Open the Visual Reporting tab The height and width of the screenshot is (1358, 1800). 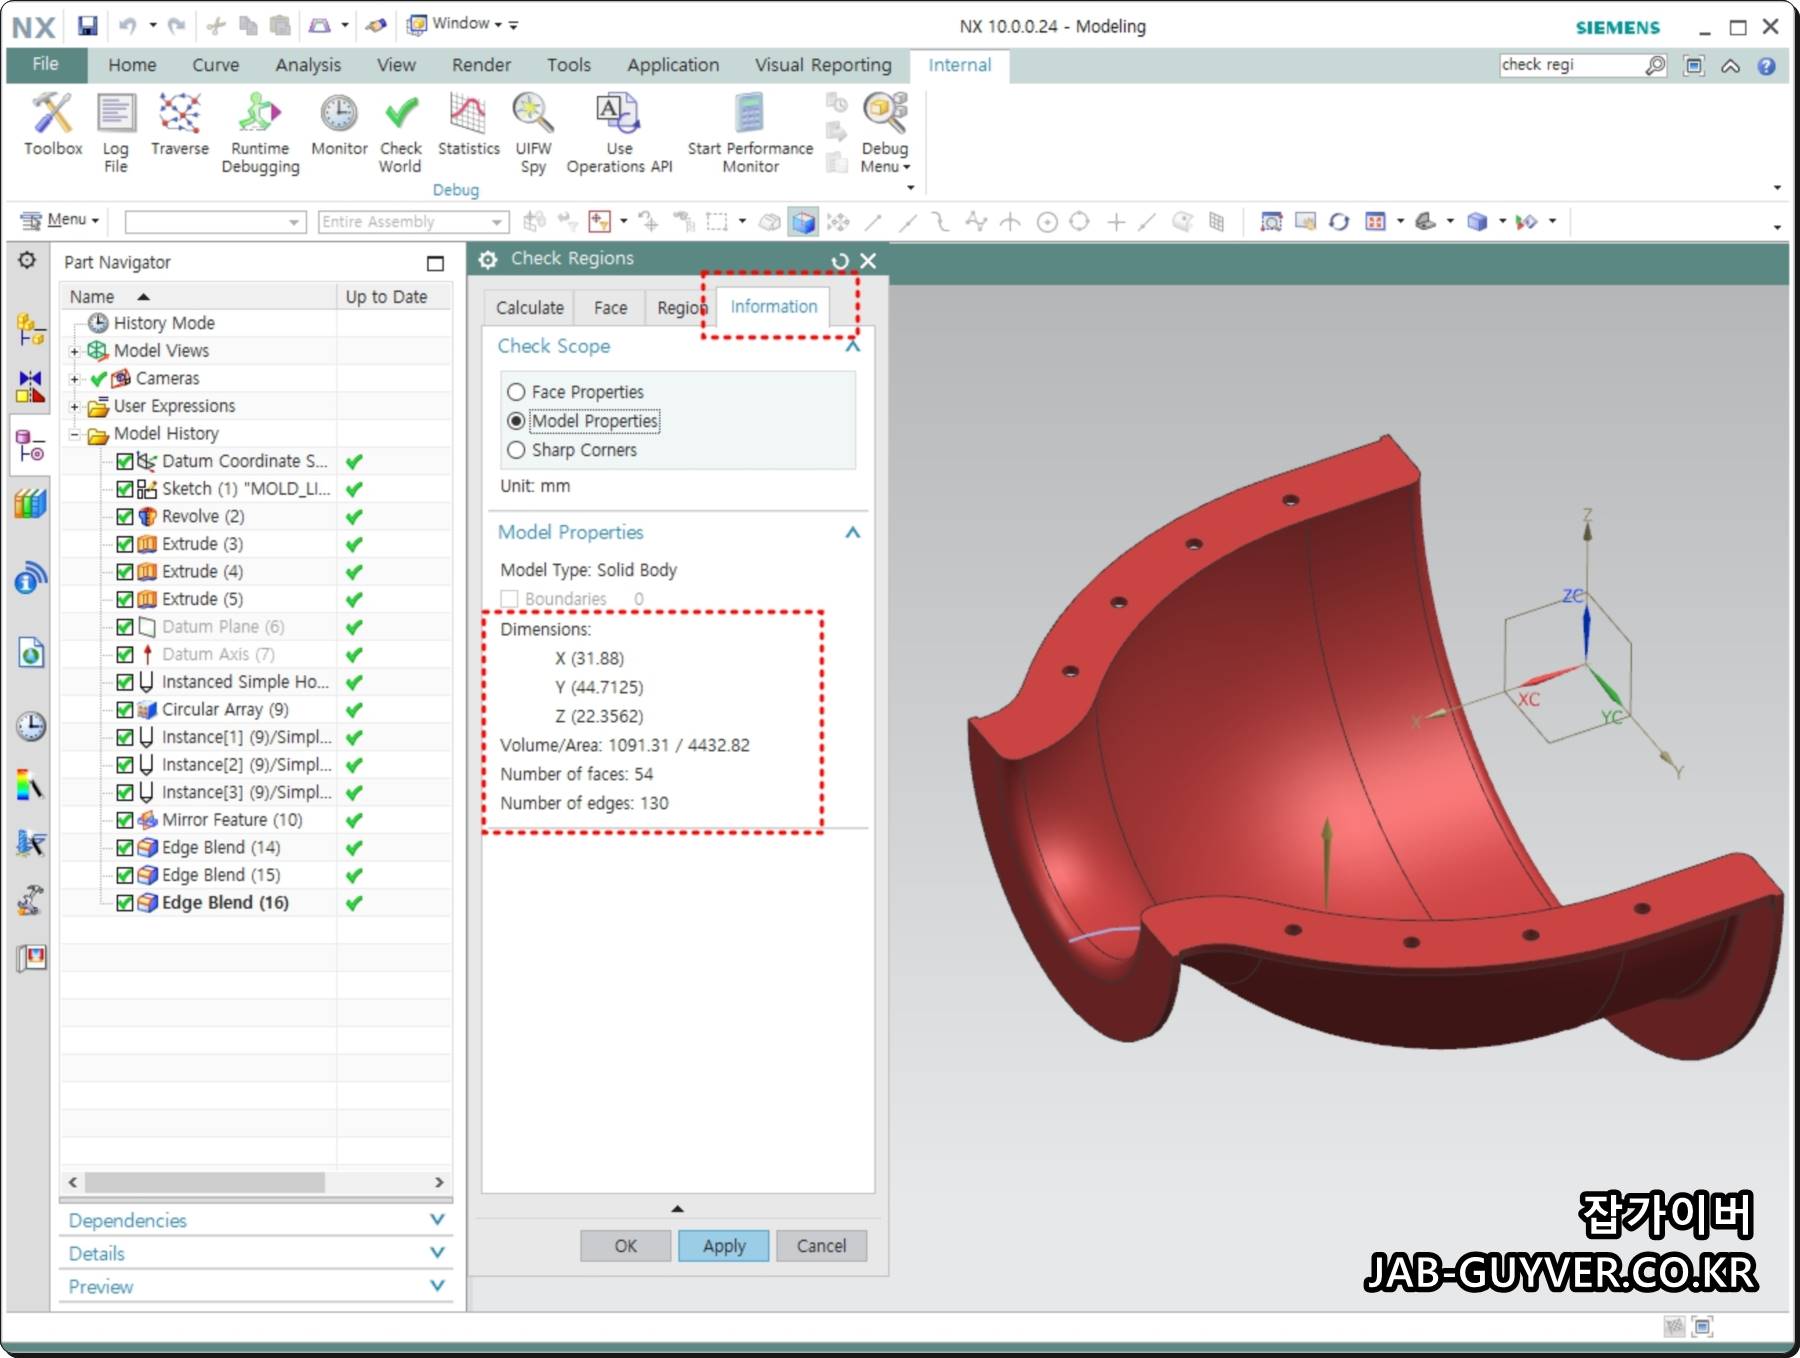pyautogui.click(x=823, y=65)
